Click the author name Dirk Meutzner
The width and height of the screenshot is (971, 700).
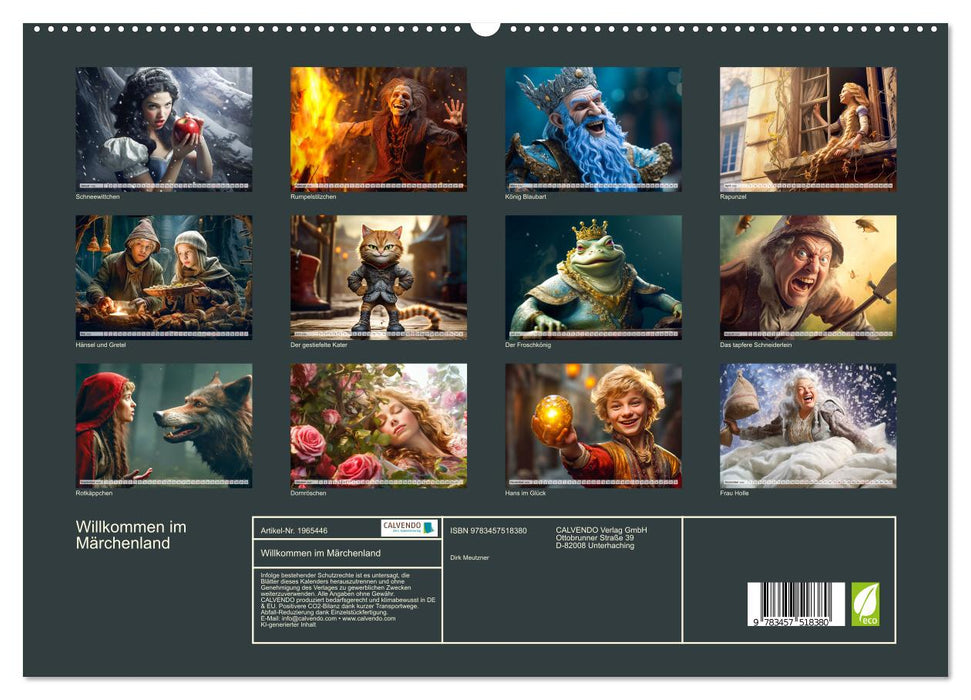click(x=470, y=557)
